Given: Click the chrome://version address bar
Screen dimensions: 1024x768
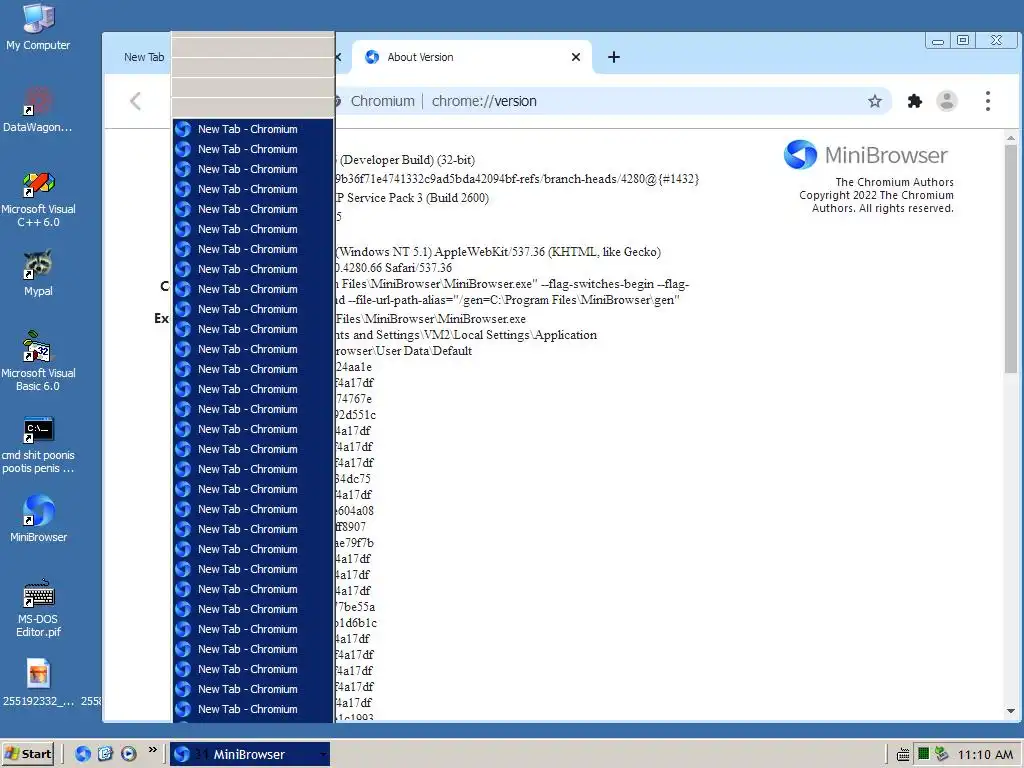Looking at the screenshot, I should [x=484, y=101].
